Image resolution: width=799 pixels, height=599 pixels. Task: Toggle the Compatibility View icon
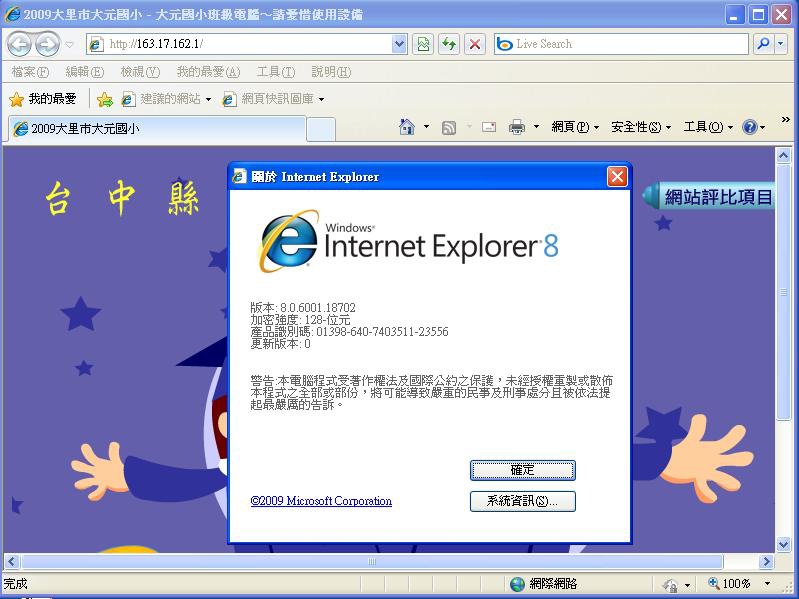click(423, 44)
